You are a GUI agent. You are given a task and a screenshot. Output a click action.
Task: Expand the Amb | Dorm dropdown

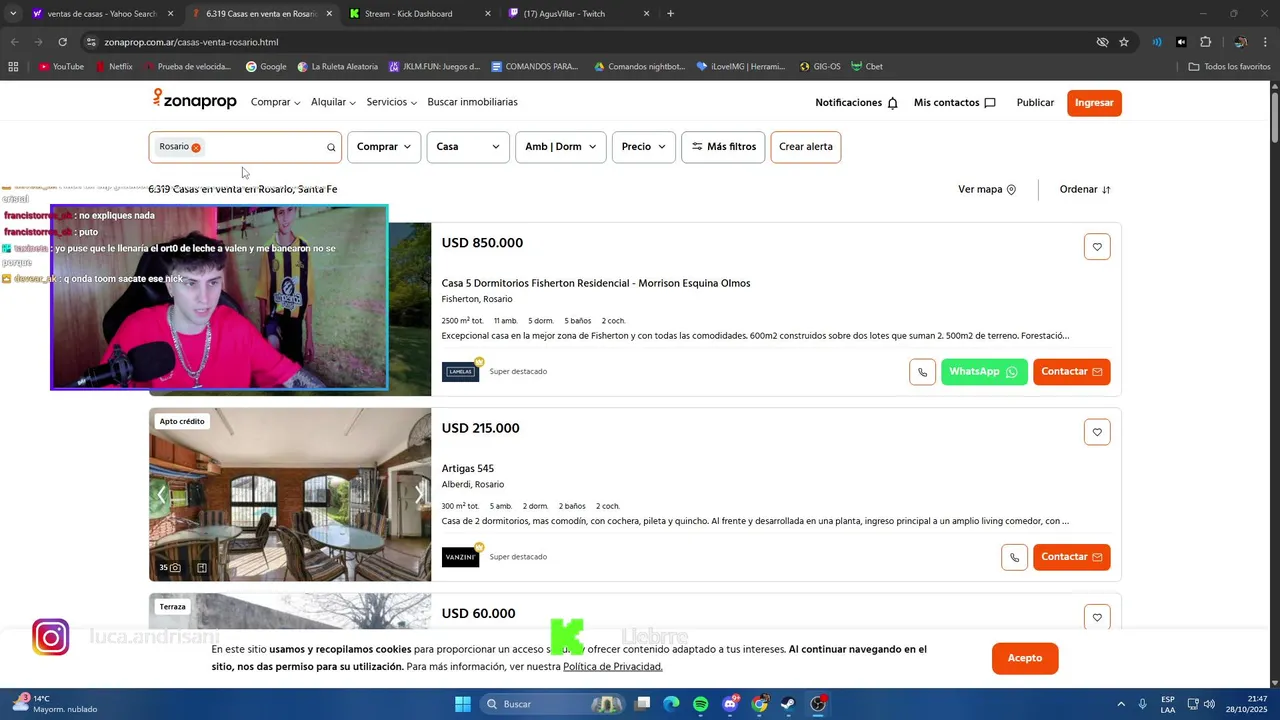pyautogui.click(x=560, y=147)
